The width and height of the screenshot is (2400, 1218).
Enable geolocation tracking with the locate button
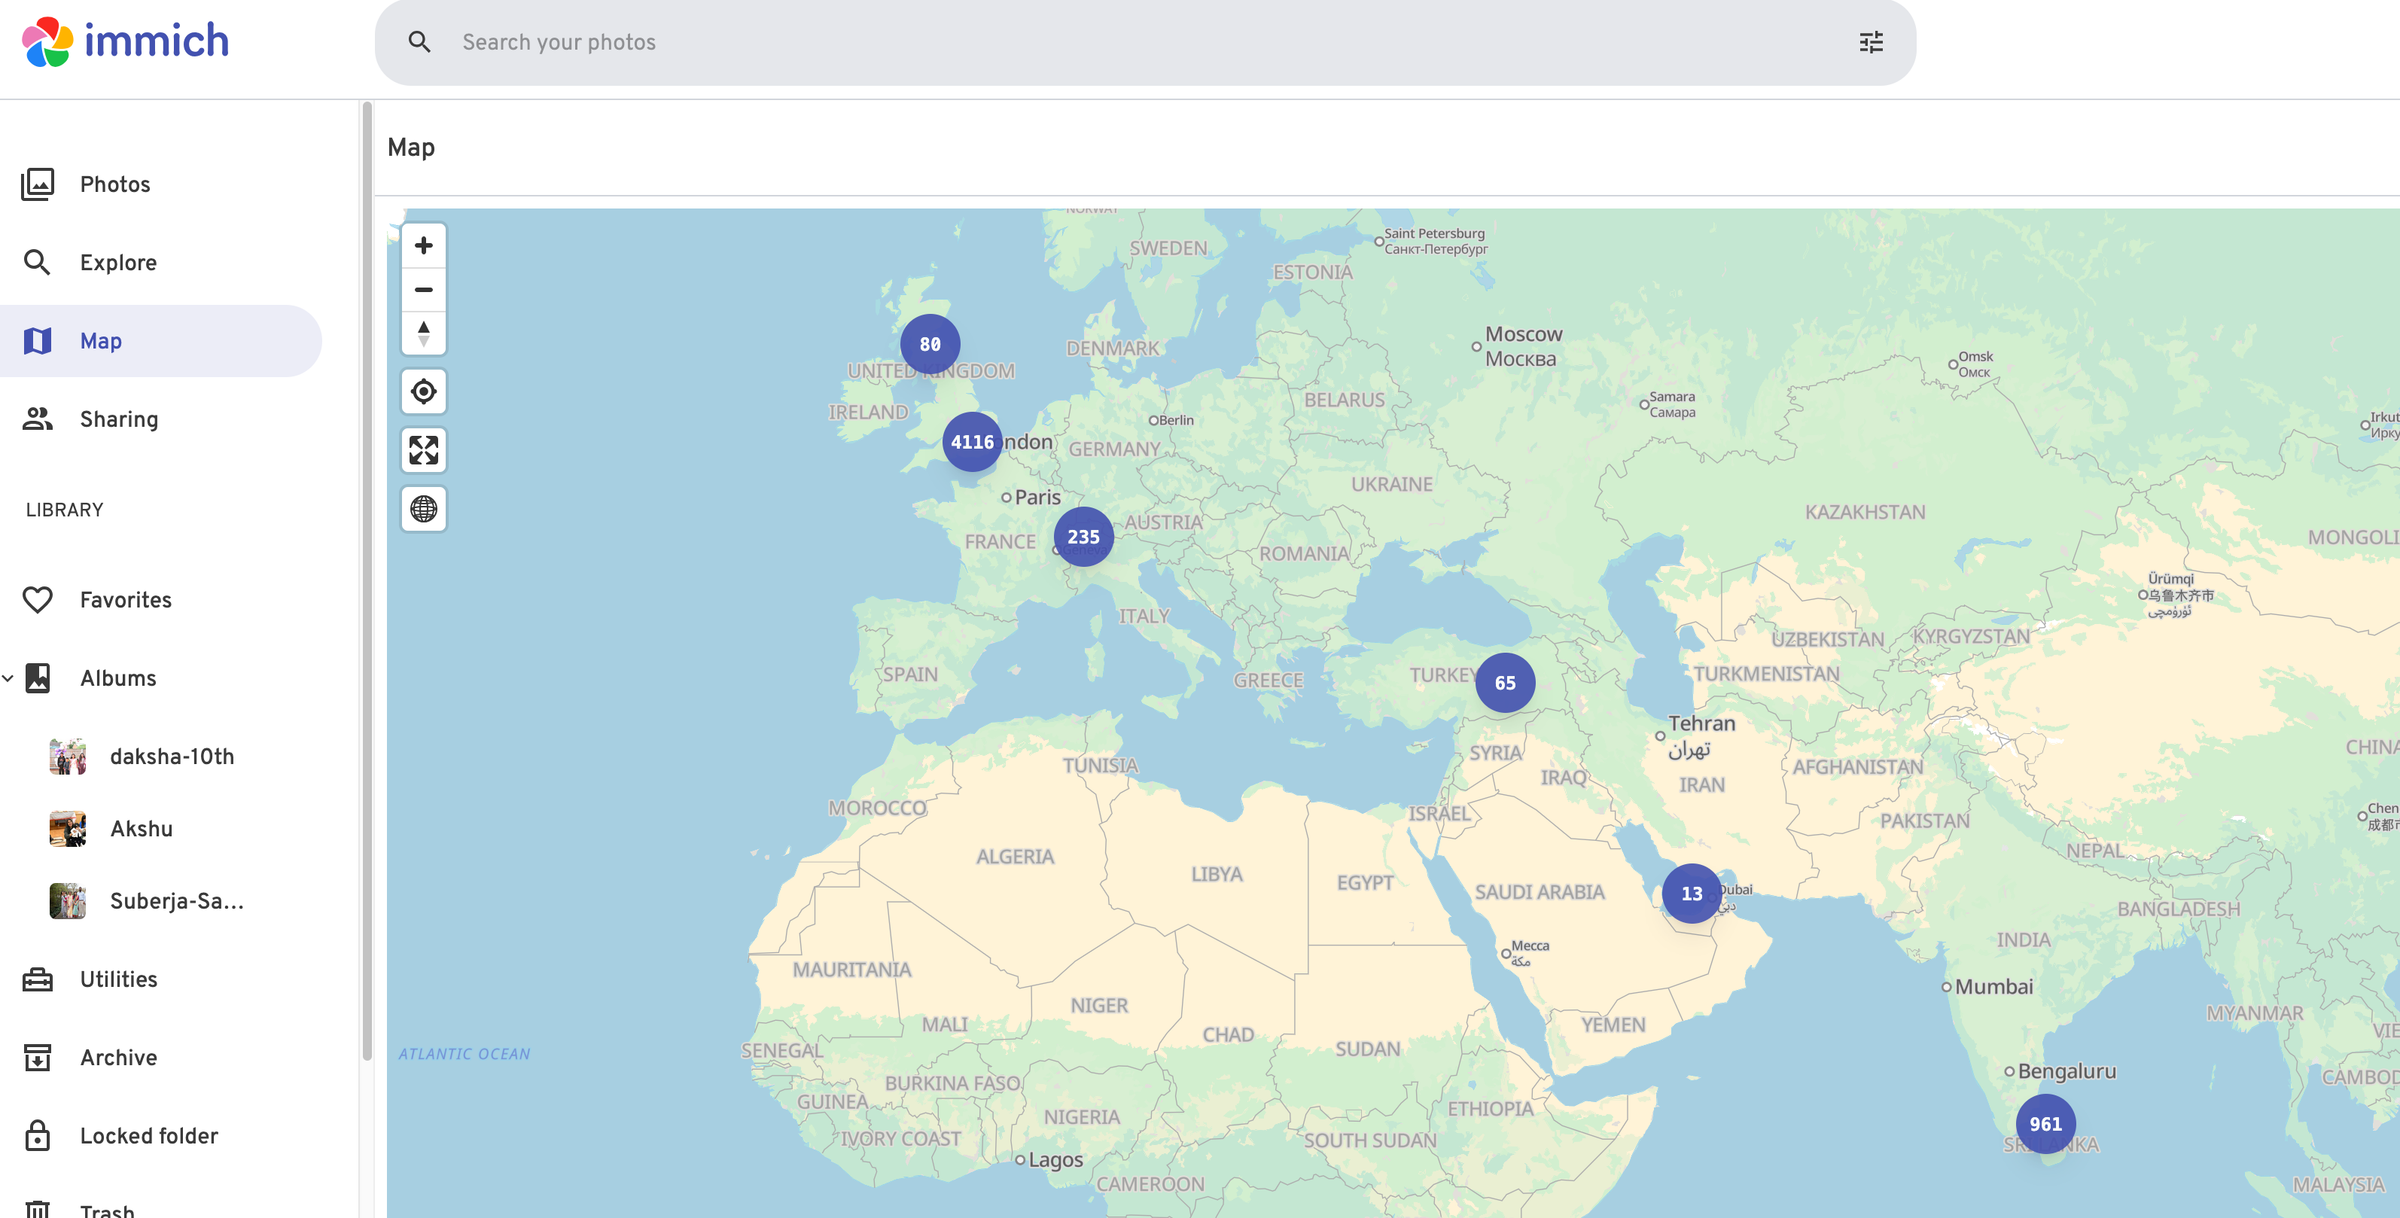(423, 391)
